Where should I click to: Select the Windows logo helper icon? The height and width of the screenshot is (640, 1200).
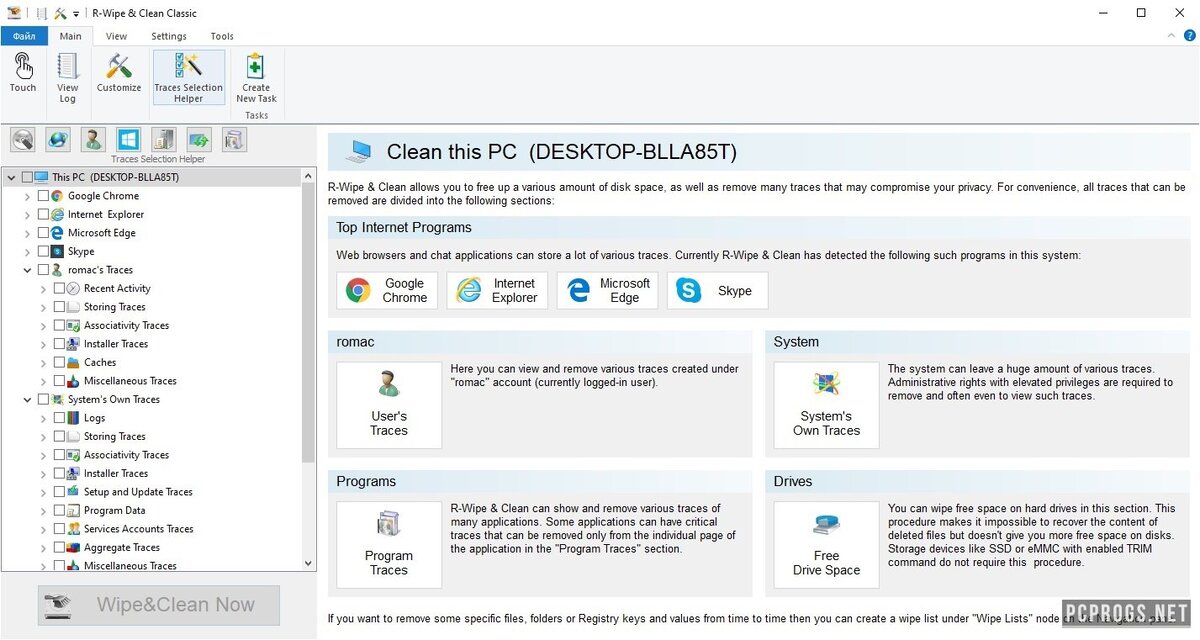[128, 139]
